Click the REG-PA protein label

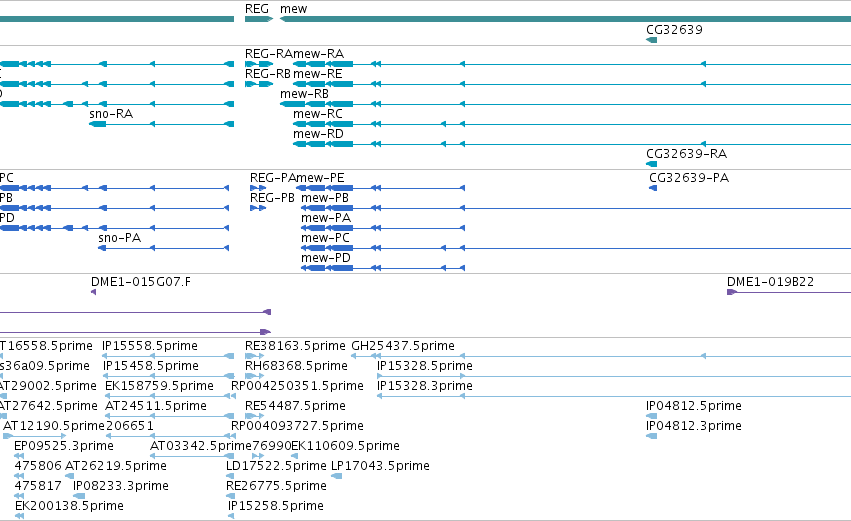tap(273, 178)
